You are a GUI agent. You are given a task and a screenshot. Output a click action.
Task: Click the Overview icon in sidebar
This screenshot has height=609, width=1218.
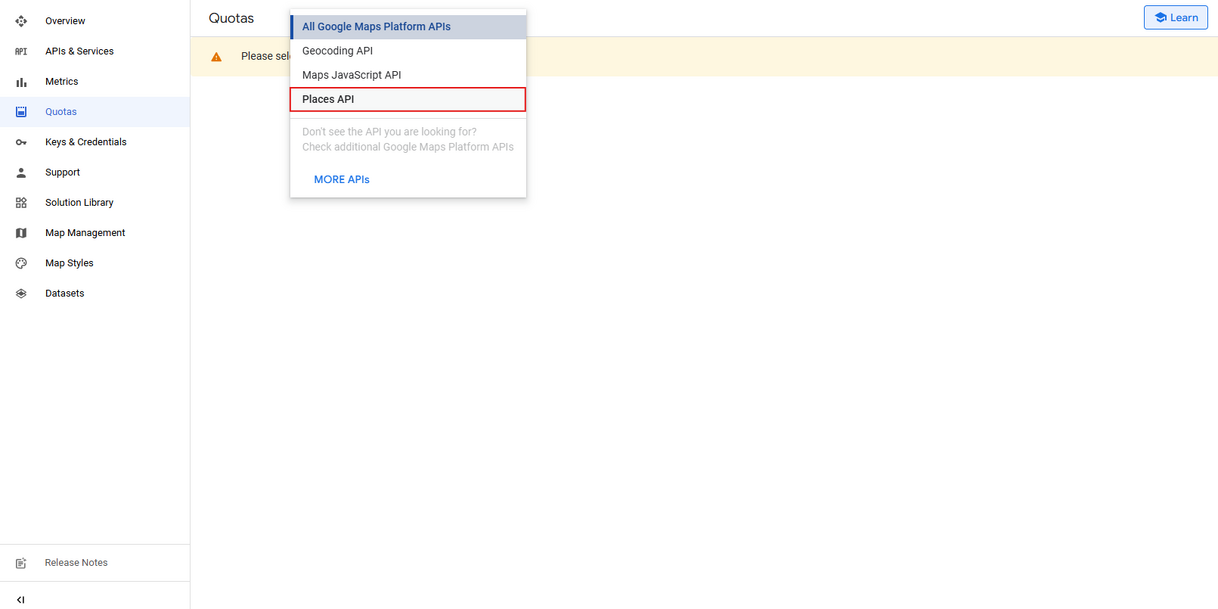click(x=21, y=21)
